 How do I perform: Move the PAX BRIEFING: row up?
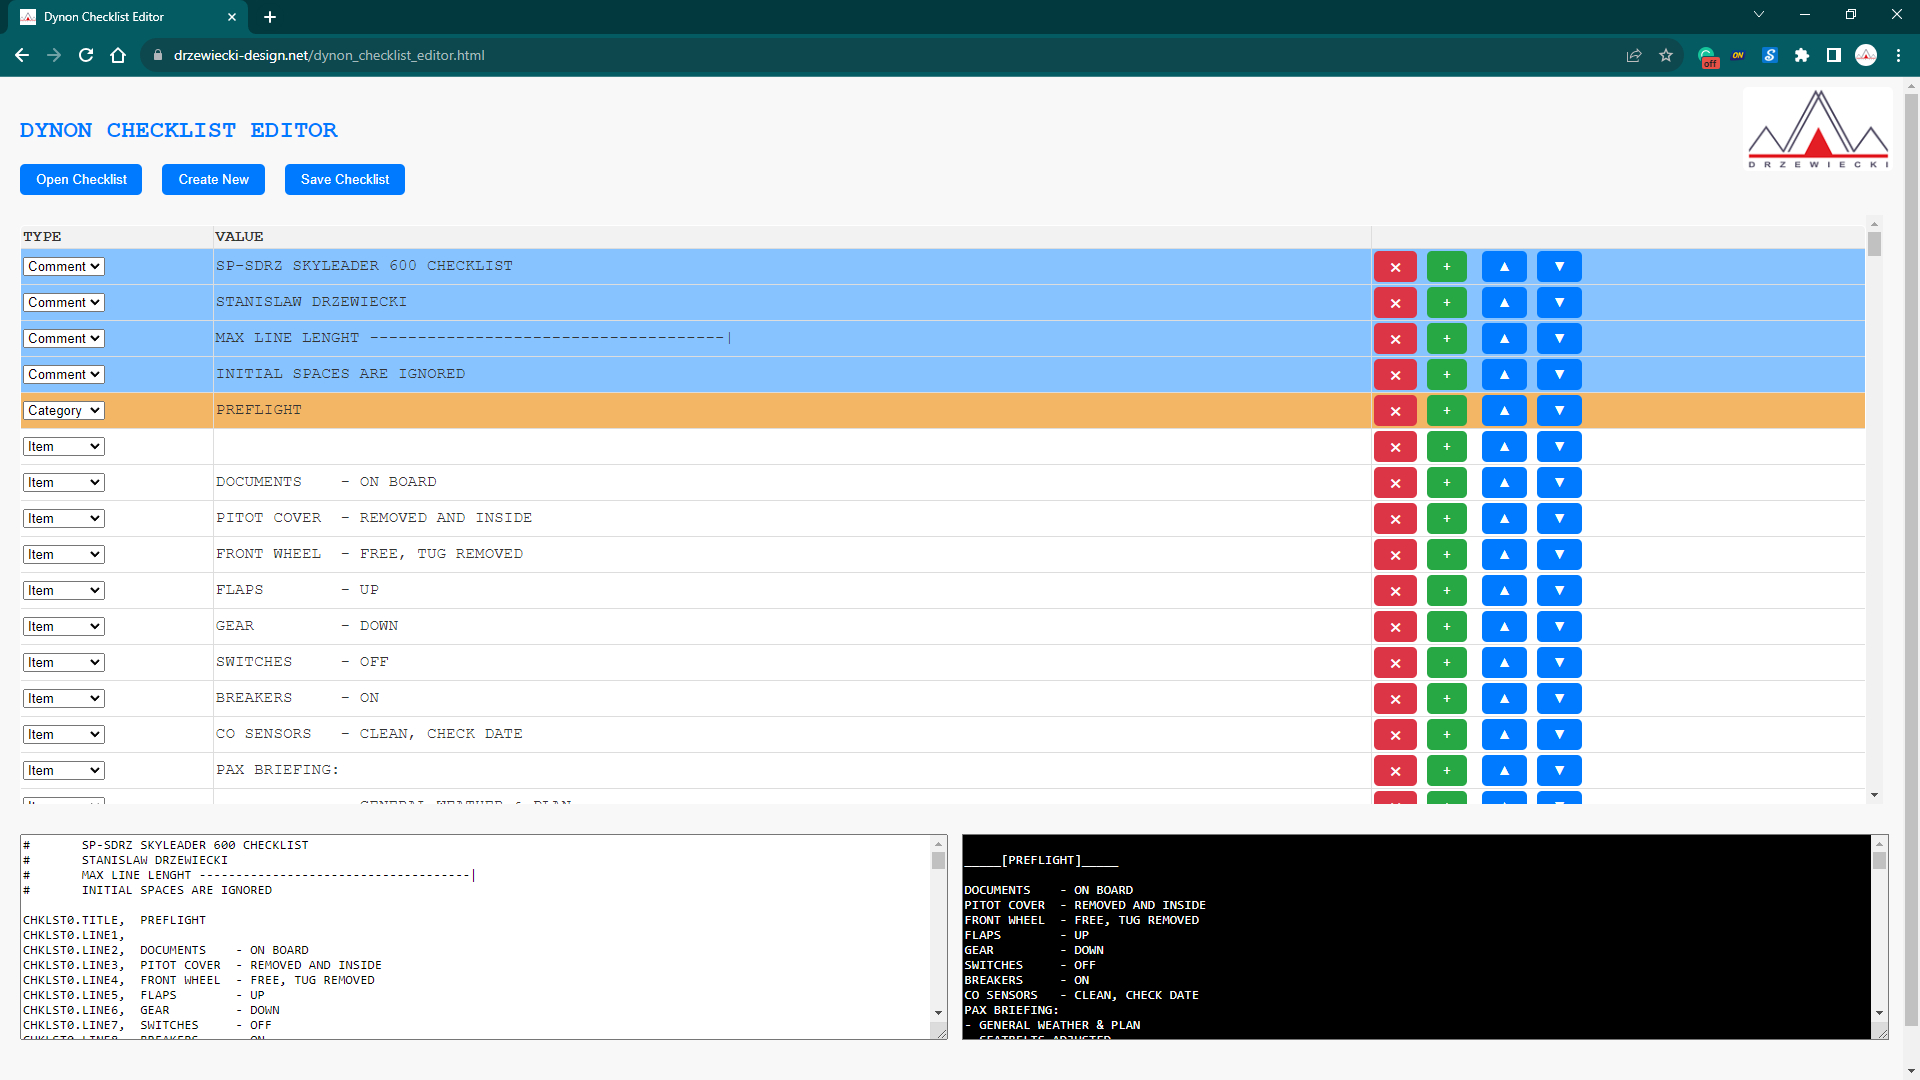point(1504,771)
